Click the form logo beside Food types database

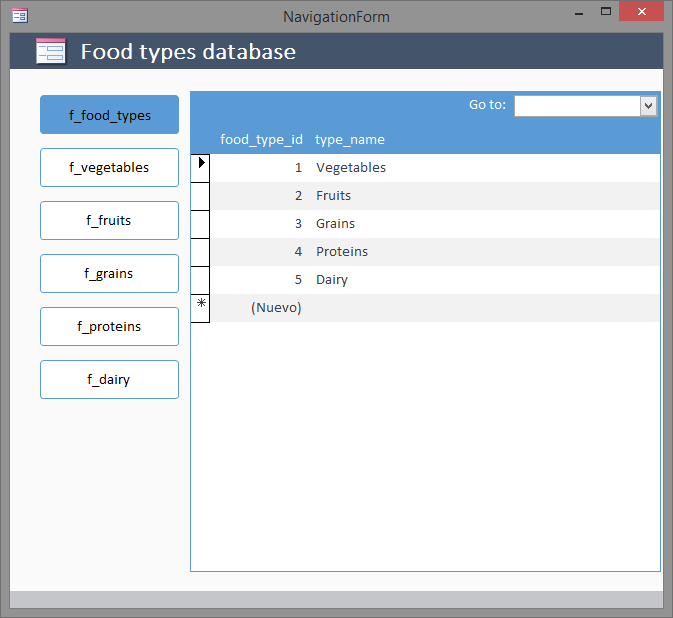point(51,52)
